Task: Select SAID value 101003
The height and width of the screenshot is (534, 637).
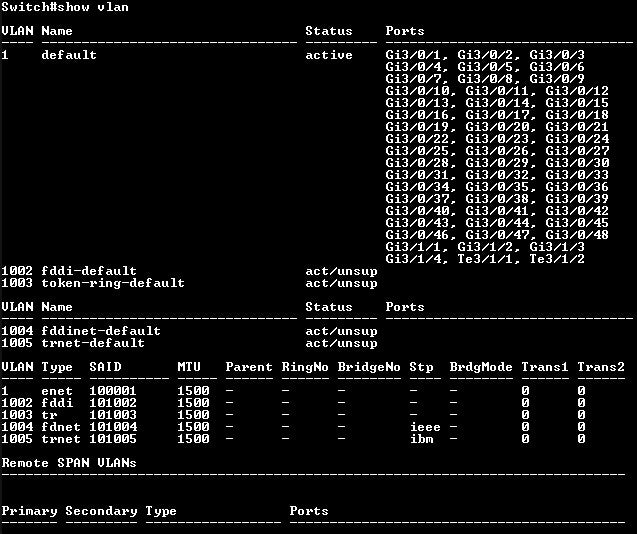Action: pyautogui.click(x=113, y=415)
